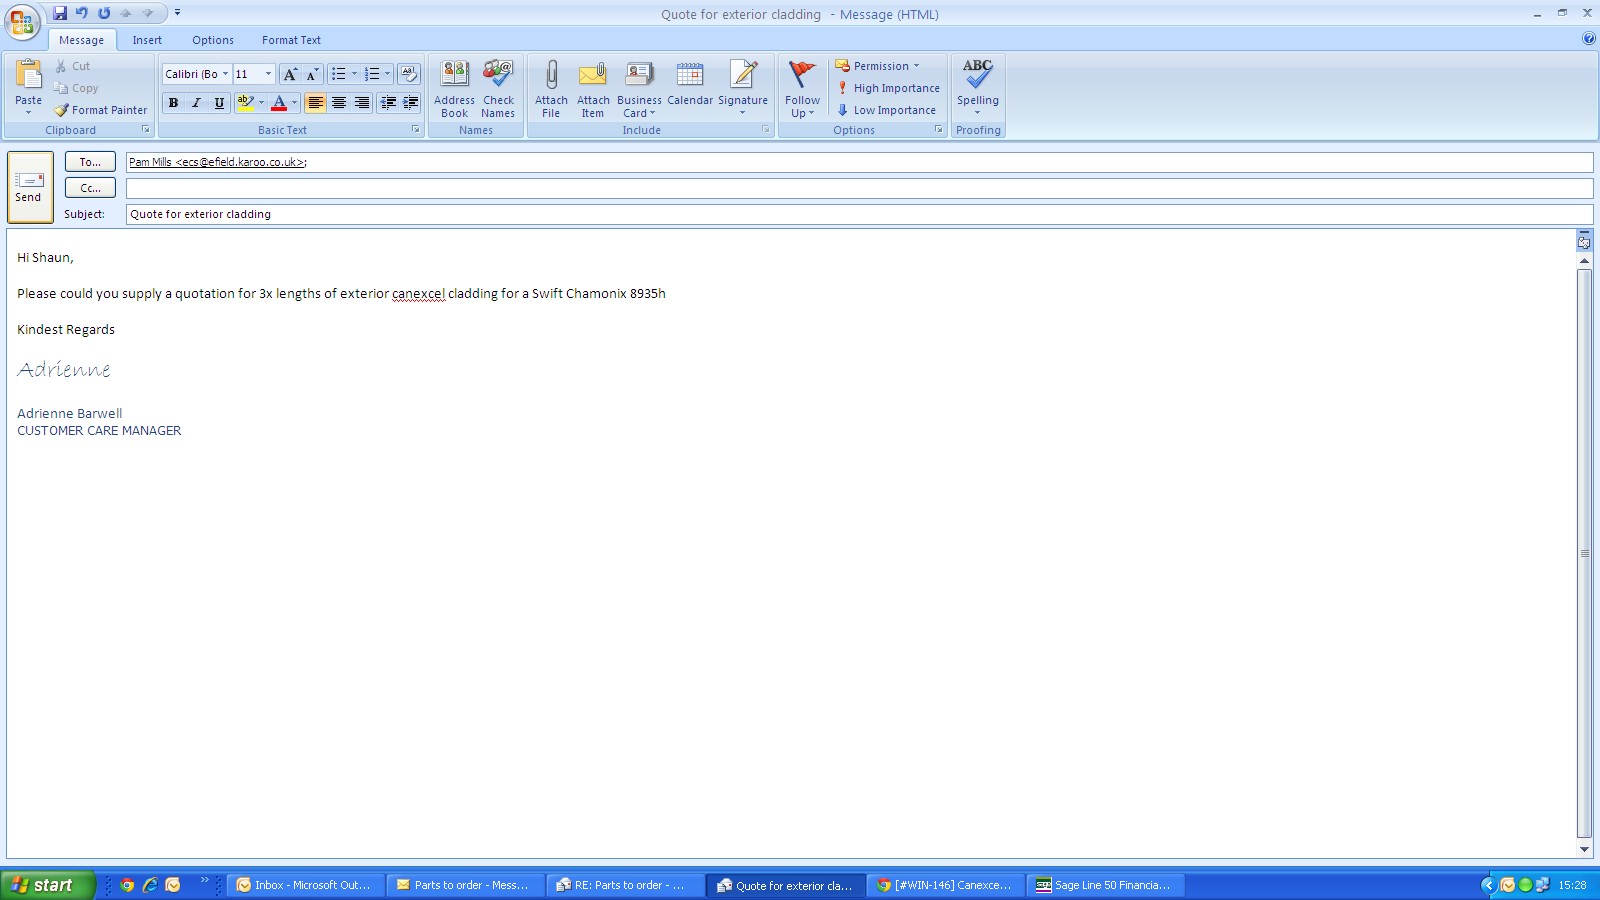Open Clipboard pane launcher
The height and width of the screenshot is (900, 1600).
(146, 130)
